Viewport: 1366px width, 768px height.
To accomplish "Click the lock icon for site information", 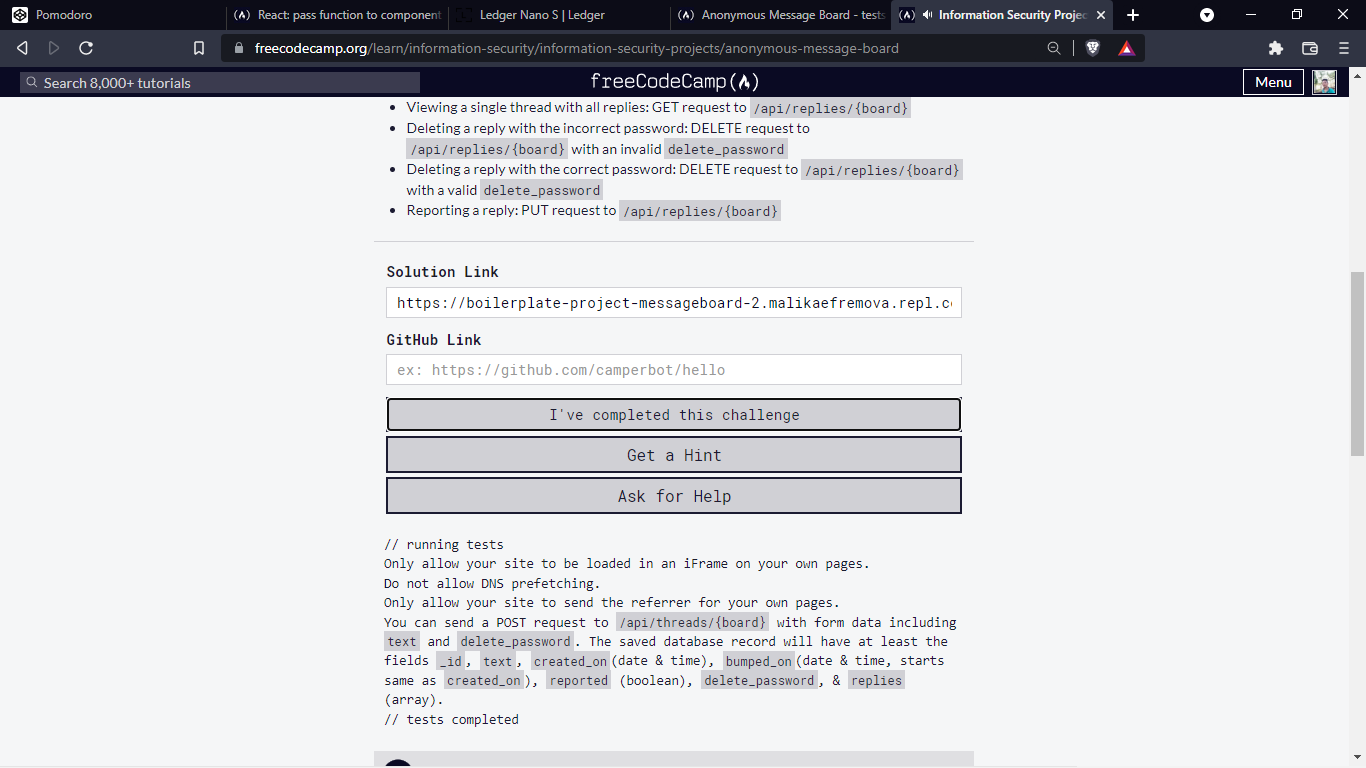I will point(238,48).
